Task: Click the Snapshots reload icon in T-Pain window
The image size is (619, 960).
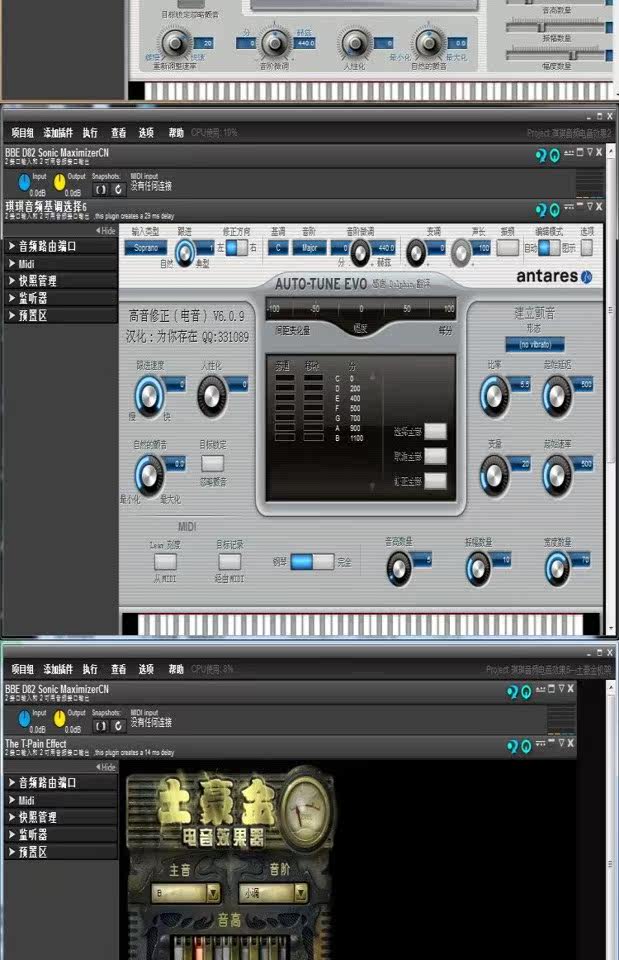Action: click(x=118, y=726)
